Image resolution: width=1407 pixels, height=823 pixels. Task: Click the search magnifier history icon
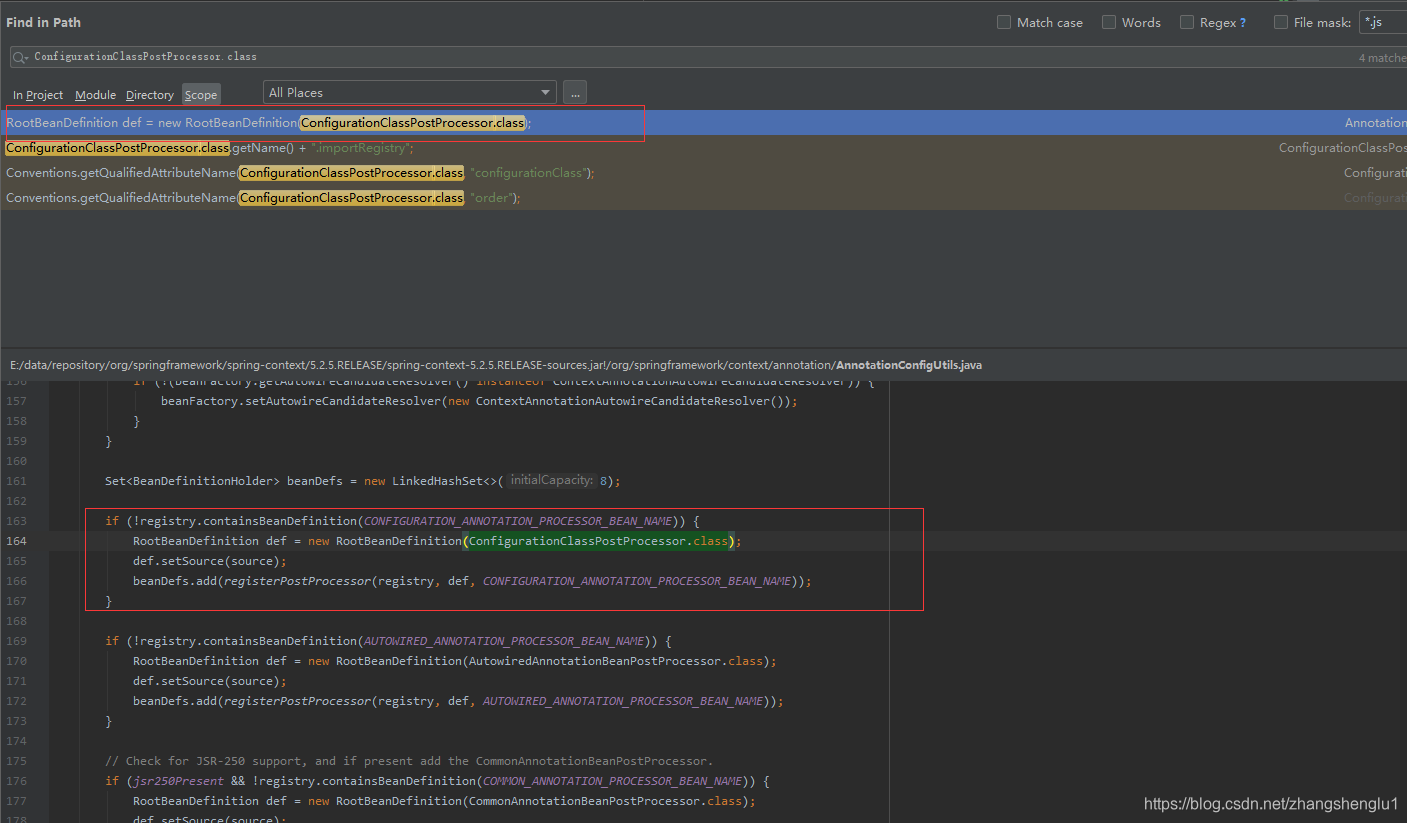pyautogui.click(x=19, y=57)
